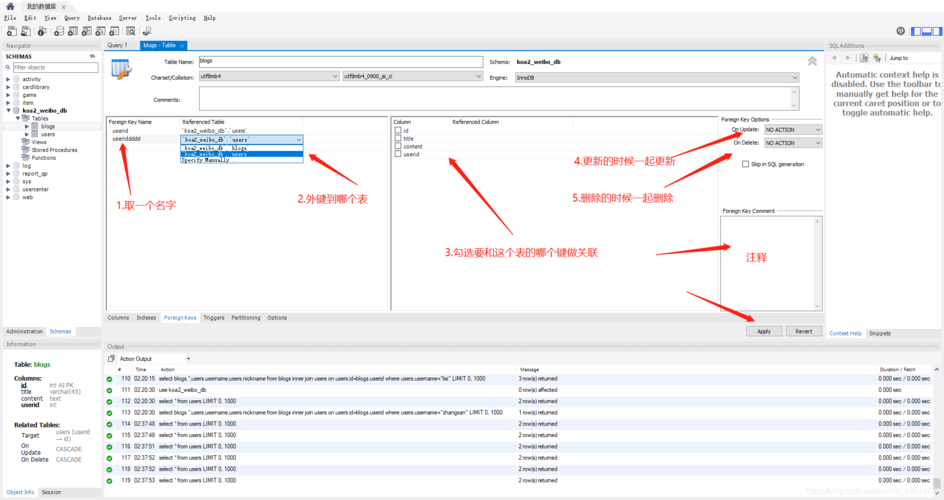The height and width of the screenshot is (500, 944).
Task: Expand the activity schema
Action: [x=8, y=79]
